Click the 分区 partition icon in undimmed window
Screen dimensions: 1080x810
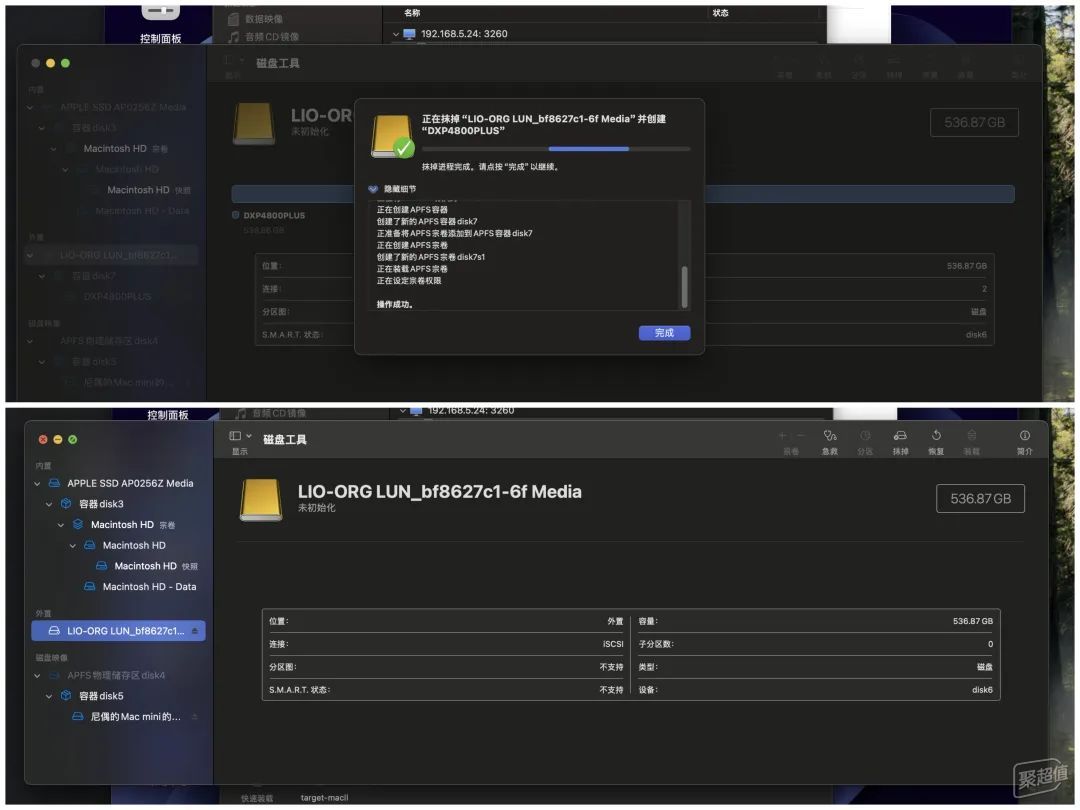pyautogui.click(x=865, y=435)
